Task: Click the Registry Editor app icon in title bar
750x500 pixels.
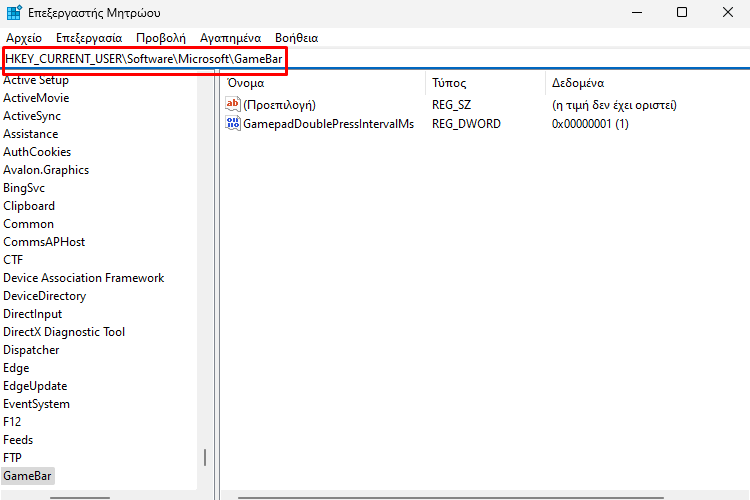Action: coord(14,13)
